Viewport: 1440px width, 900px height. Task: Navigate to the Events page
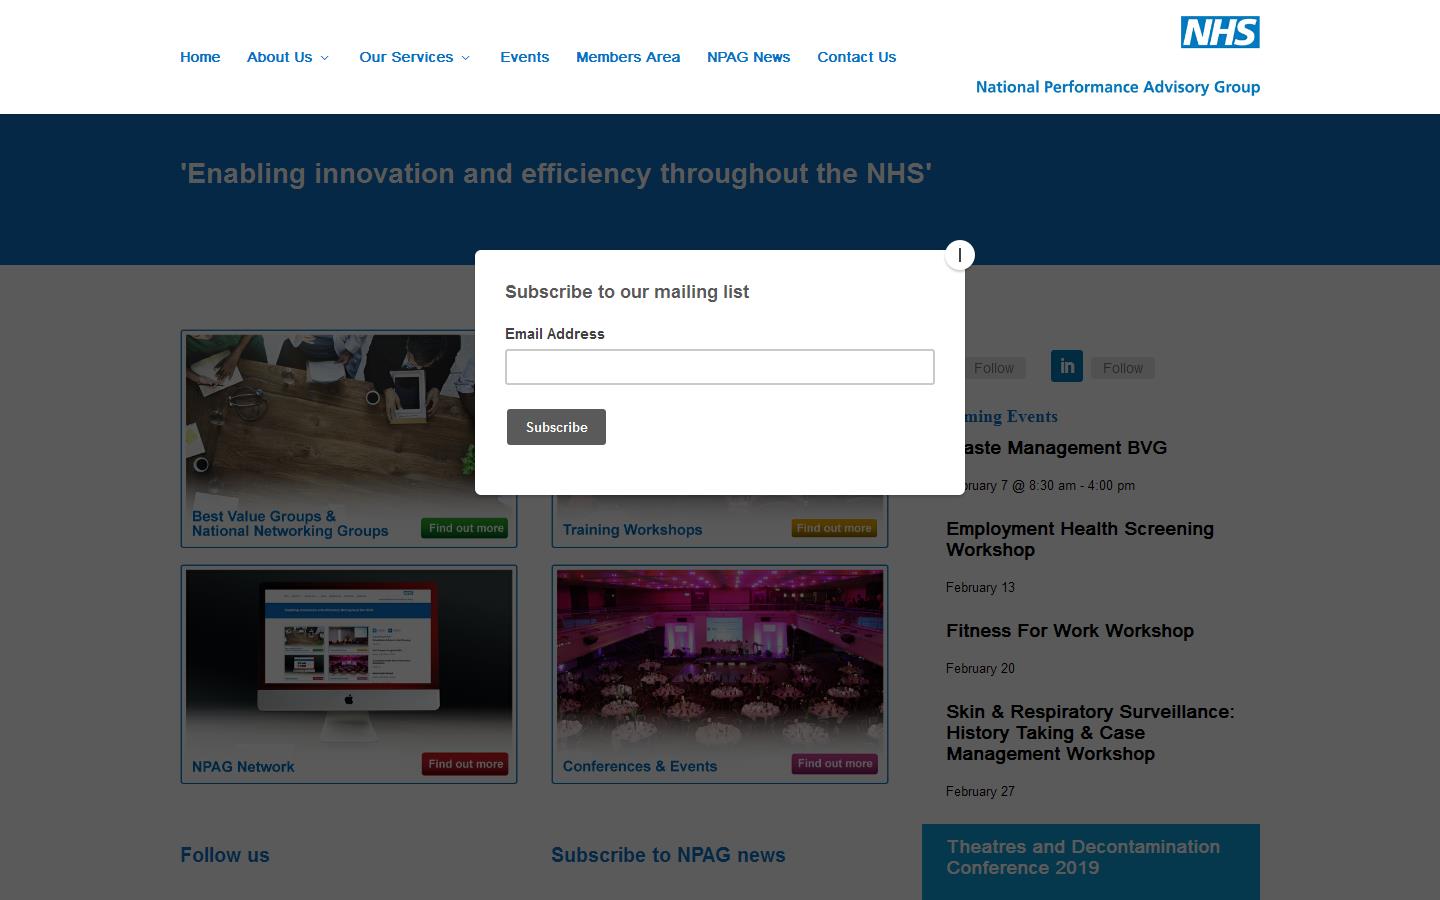click(x=524, y=57)
